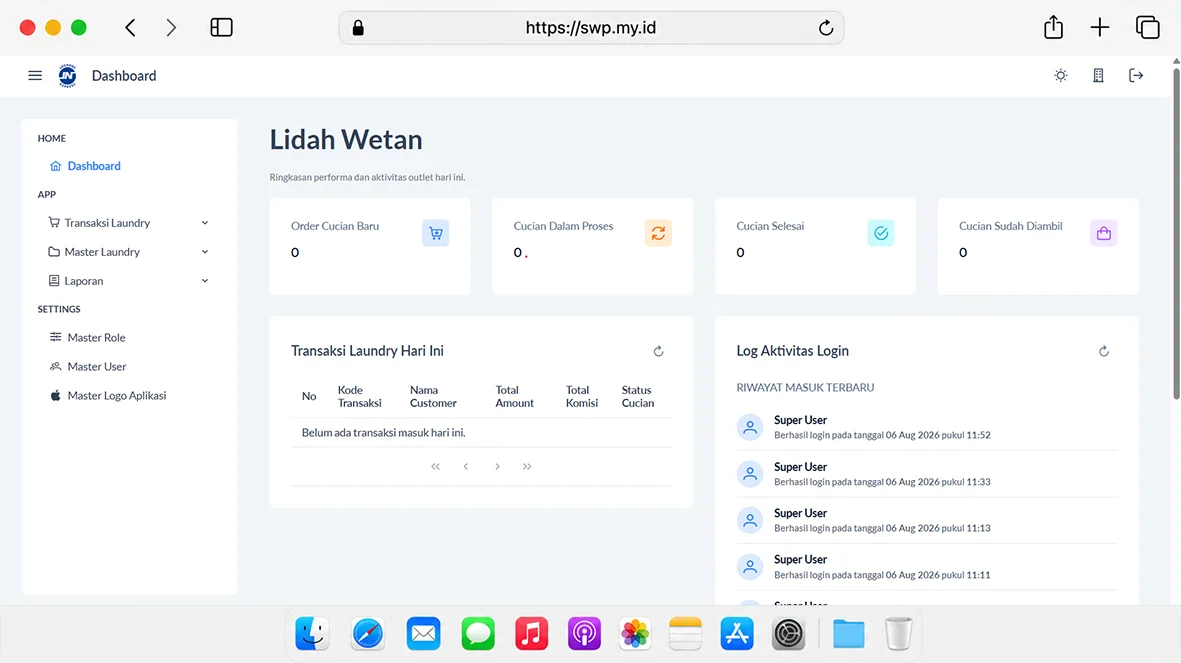Switch theme with the sun icon
Screen dimensions: 1181x663
click(x=1060, y=75)
